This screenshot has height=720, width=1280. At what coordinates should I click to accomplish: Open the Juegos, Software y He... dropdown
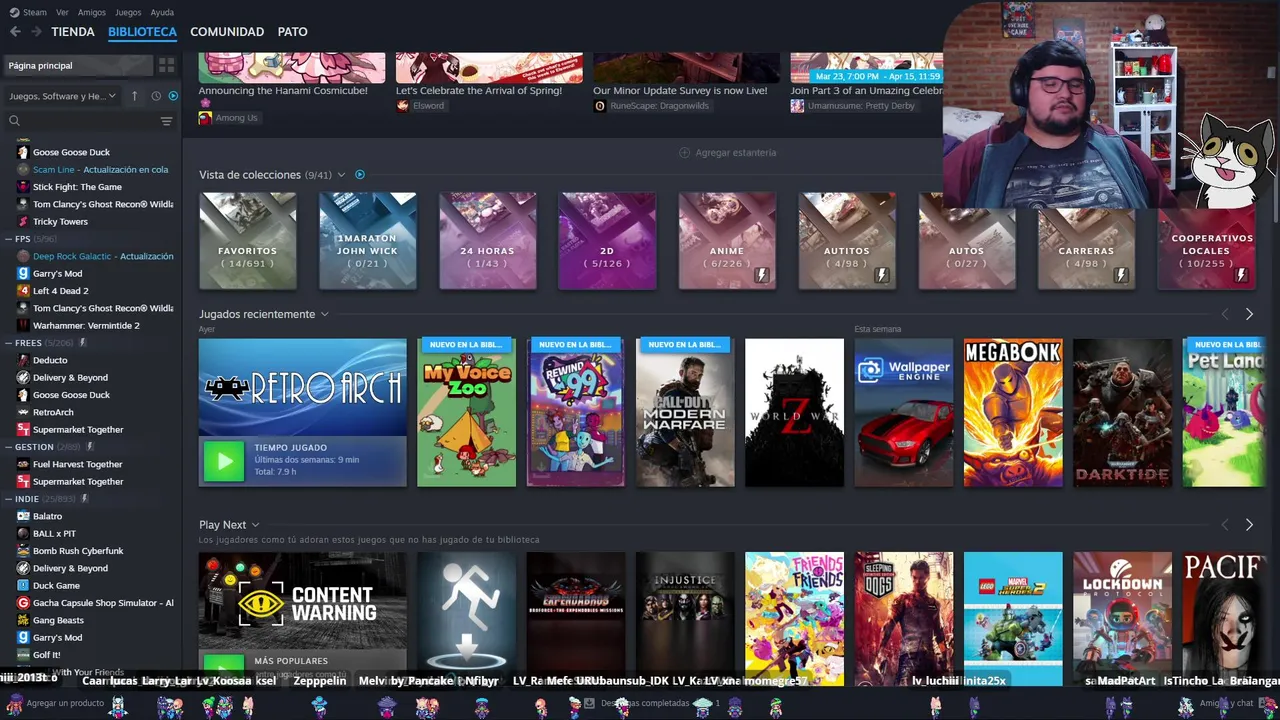coord(62,96)
